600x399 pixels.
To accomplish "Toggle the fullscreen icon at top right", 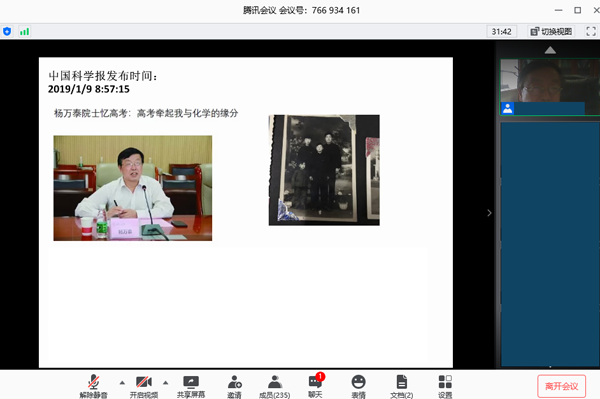I will pos(591,31).
